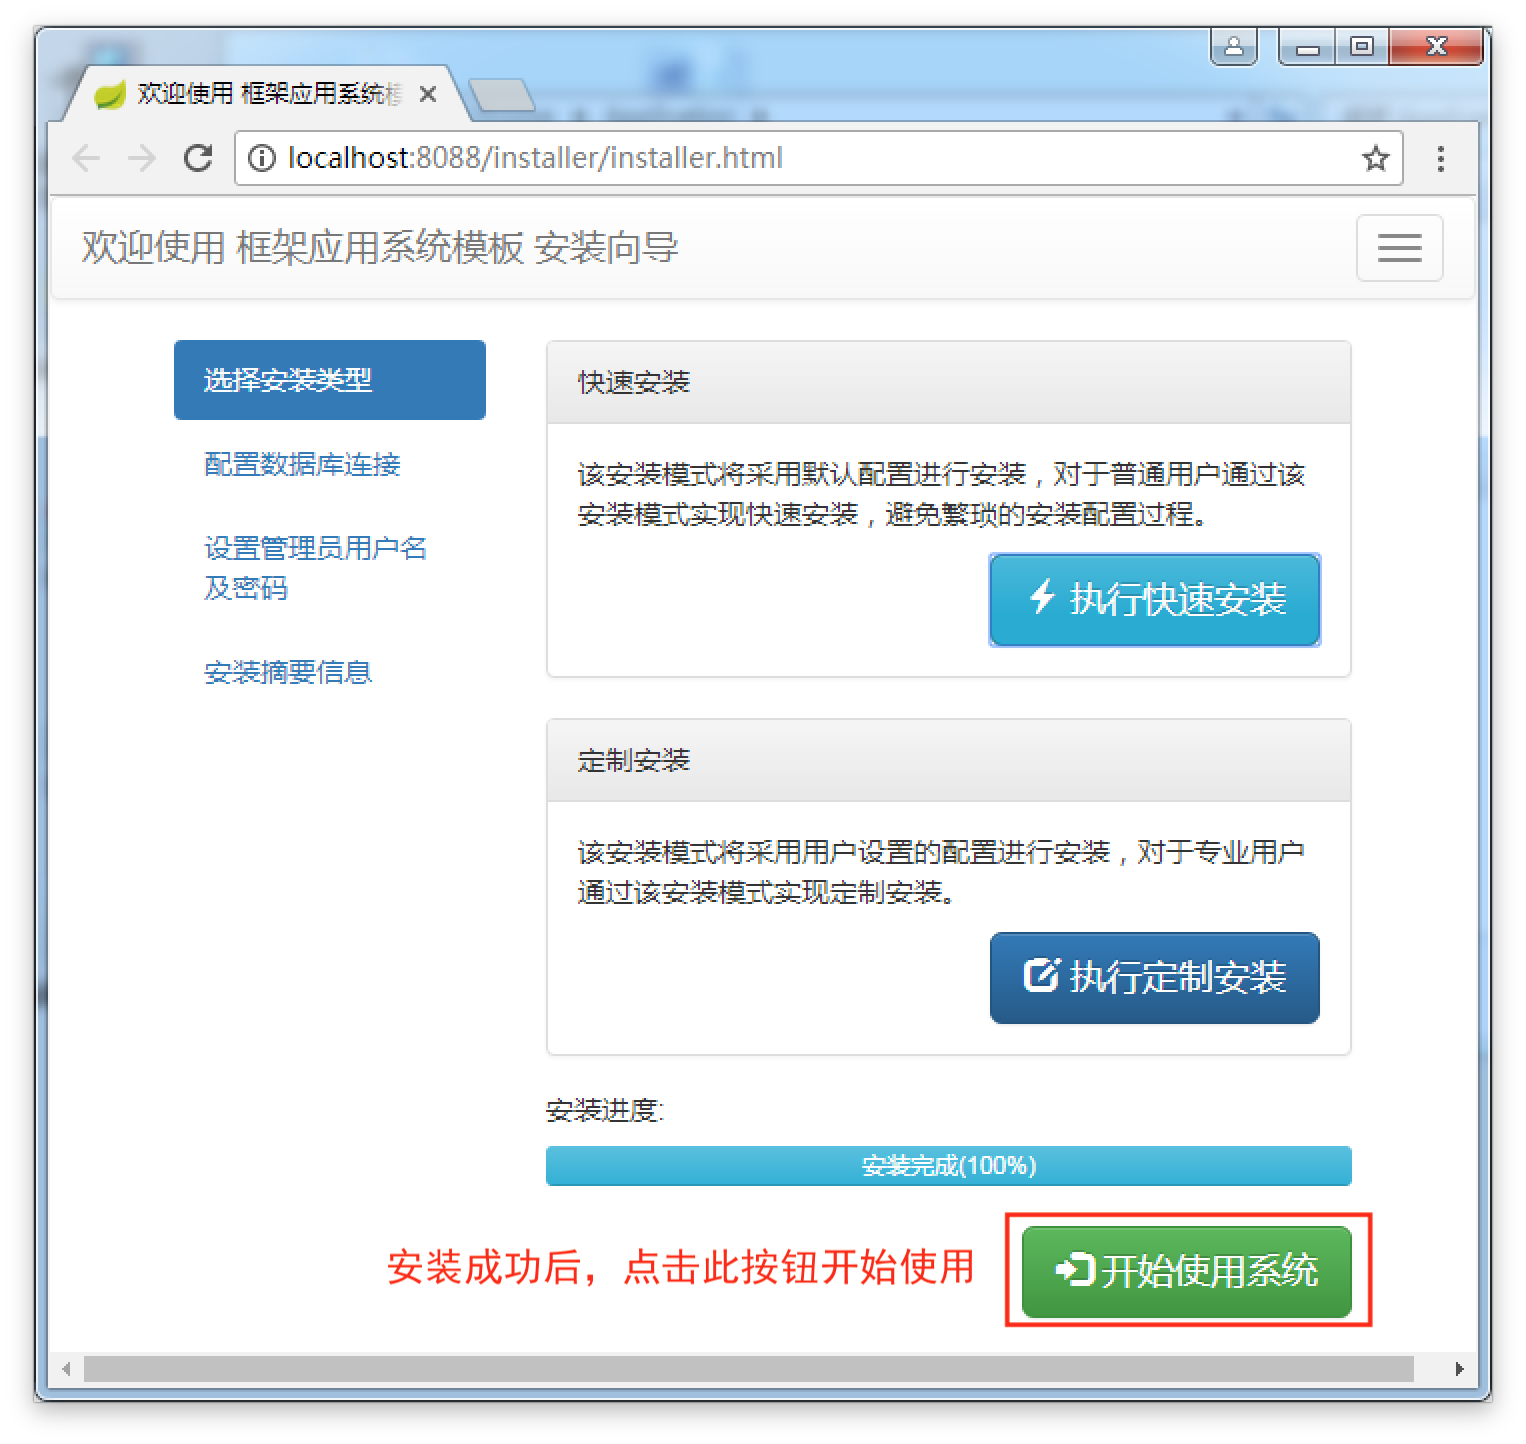Open 配置数据库连接 sidebar step

point(302,464)
